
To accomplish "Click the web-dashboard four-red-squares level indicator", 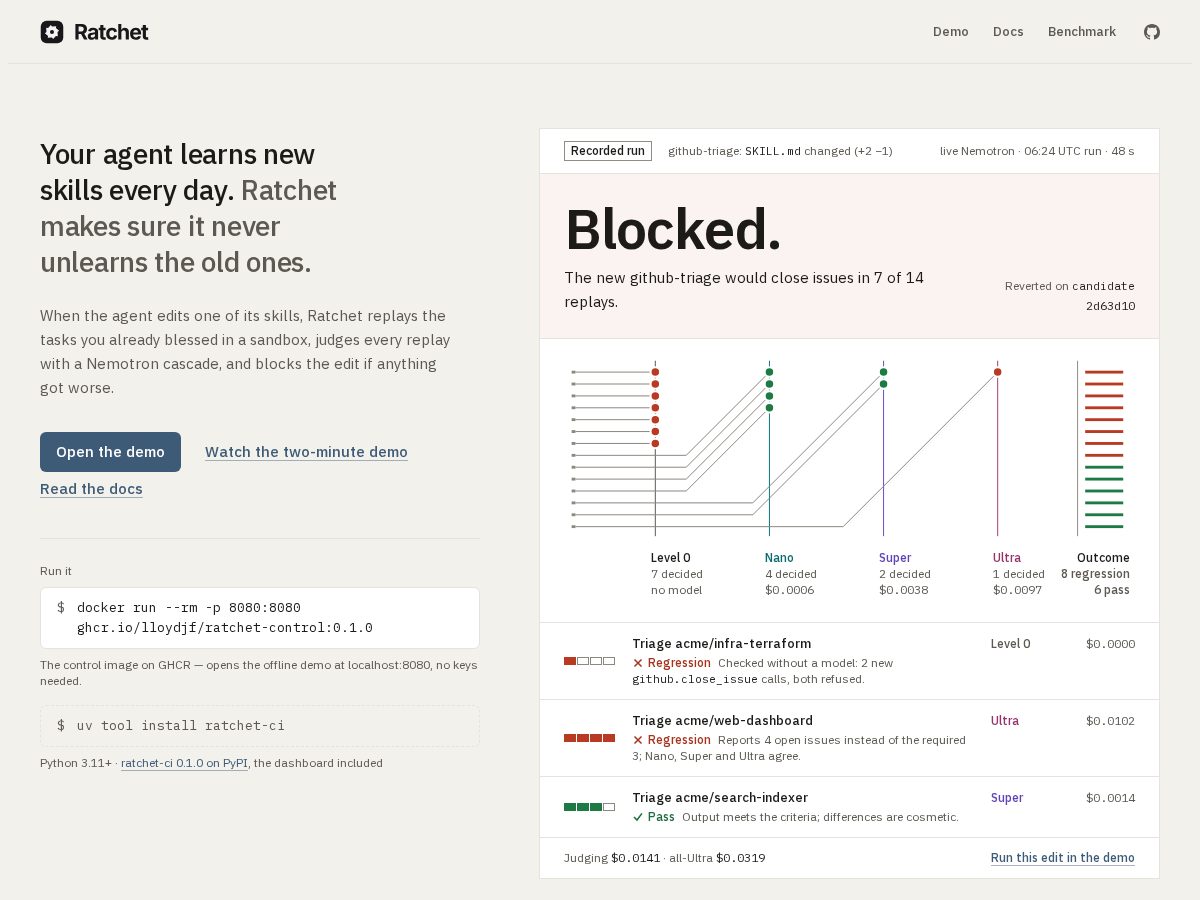I will point(589,738).
